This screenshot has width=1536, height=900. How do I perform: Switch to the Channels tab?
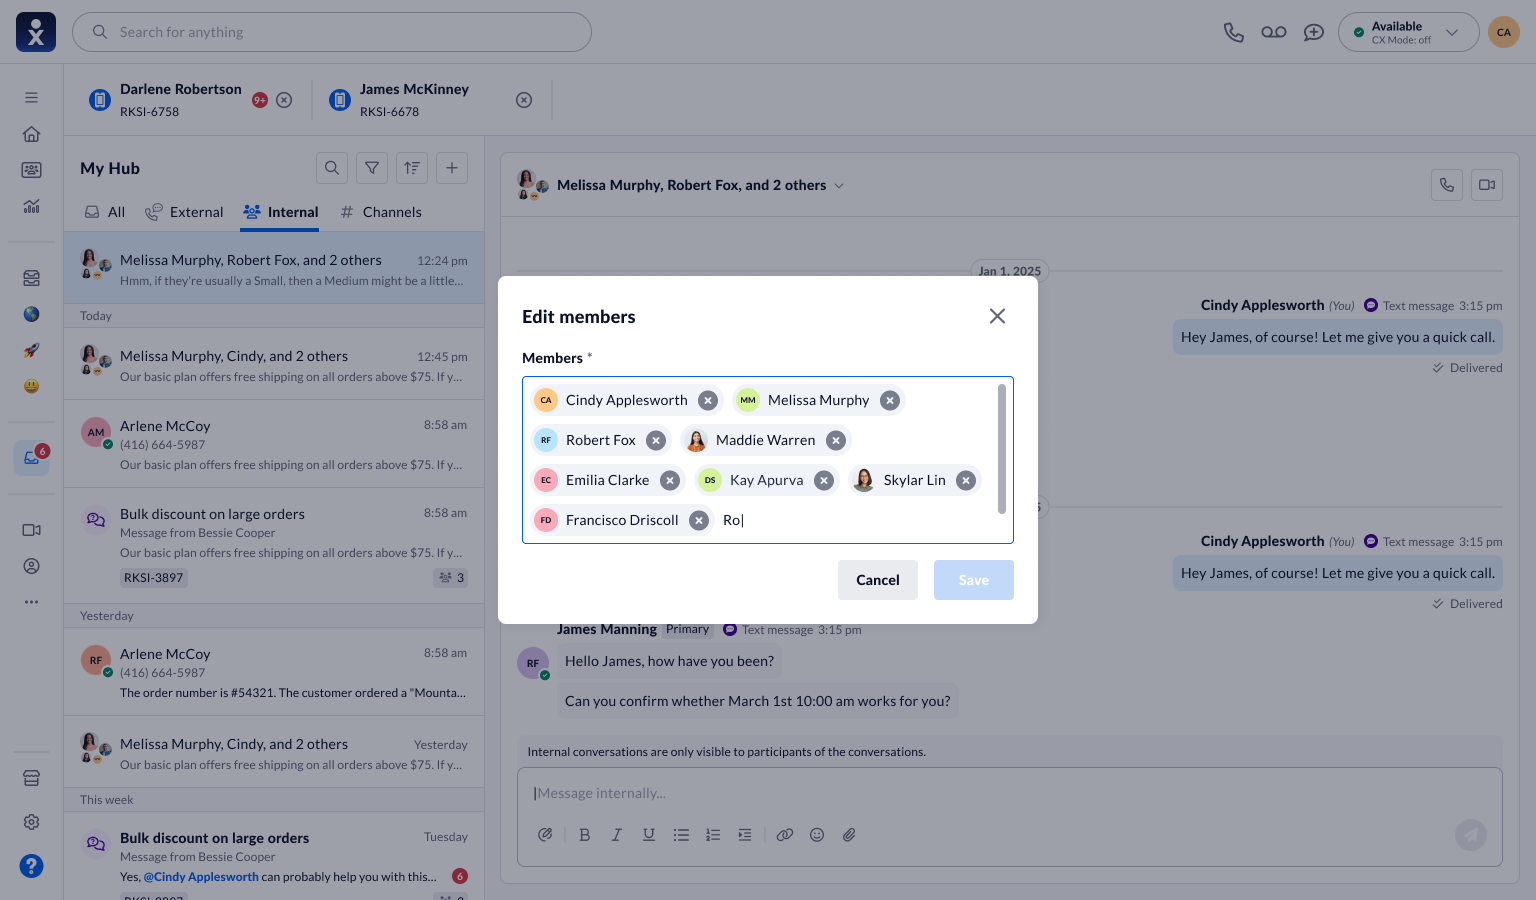380,212
